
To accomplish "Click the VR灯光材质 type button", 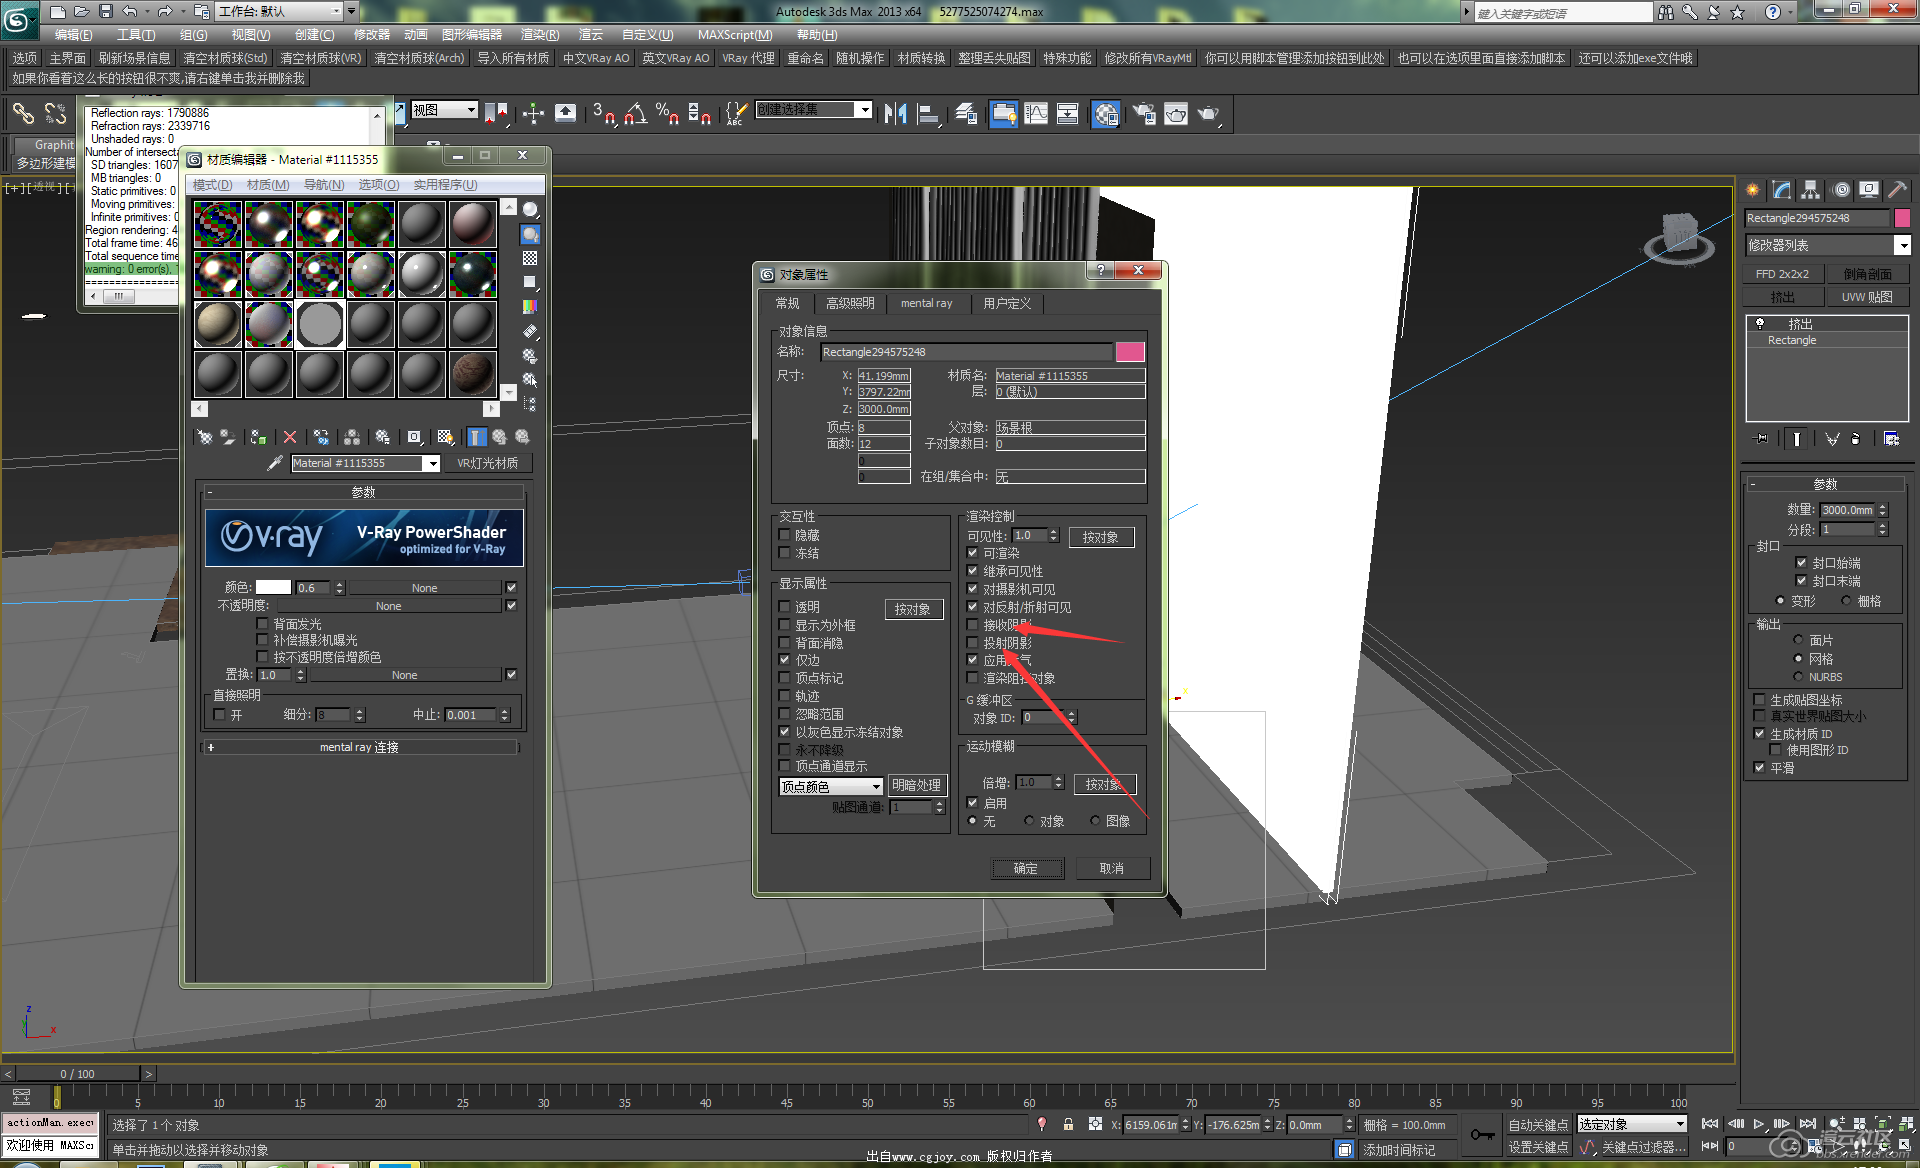I will (x=488, y=463).
